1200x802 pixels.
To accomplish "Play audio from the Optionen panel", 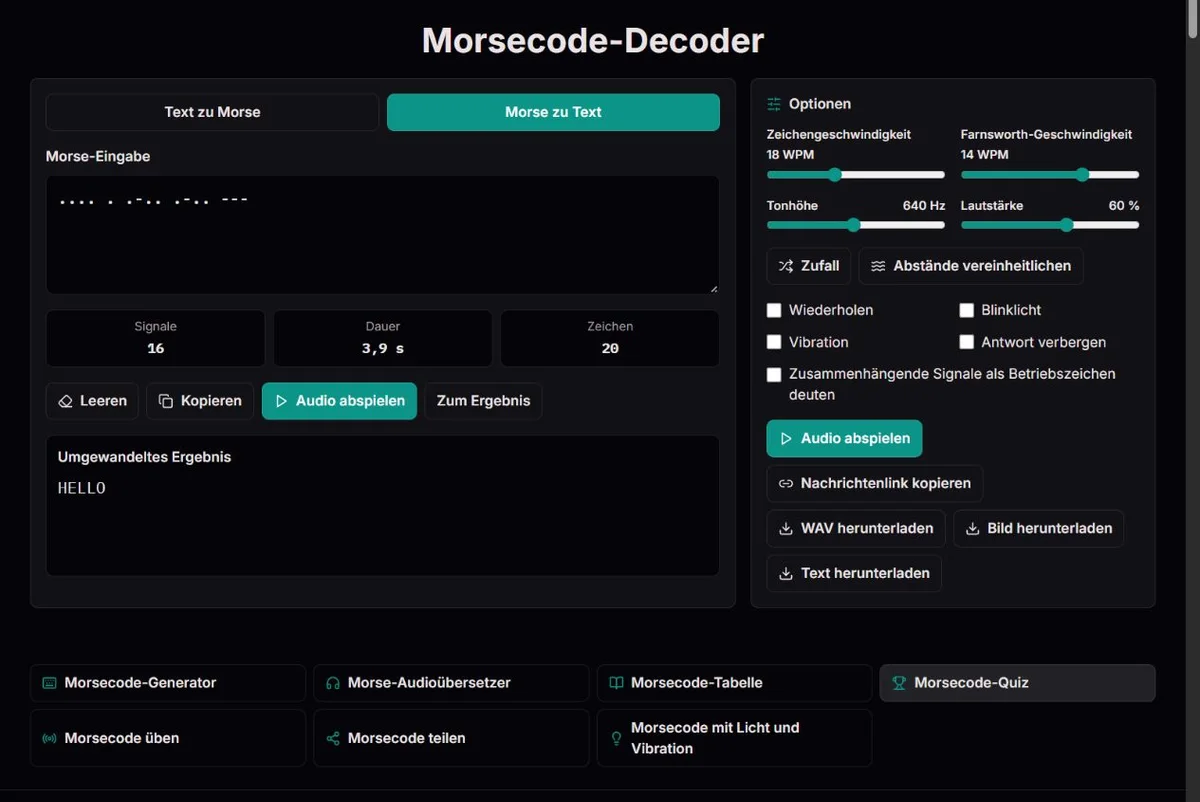I will pyautogui.click(x=844, y=439).
